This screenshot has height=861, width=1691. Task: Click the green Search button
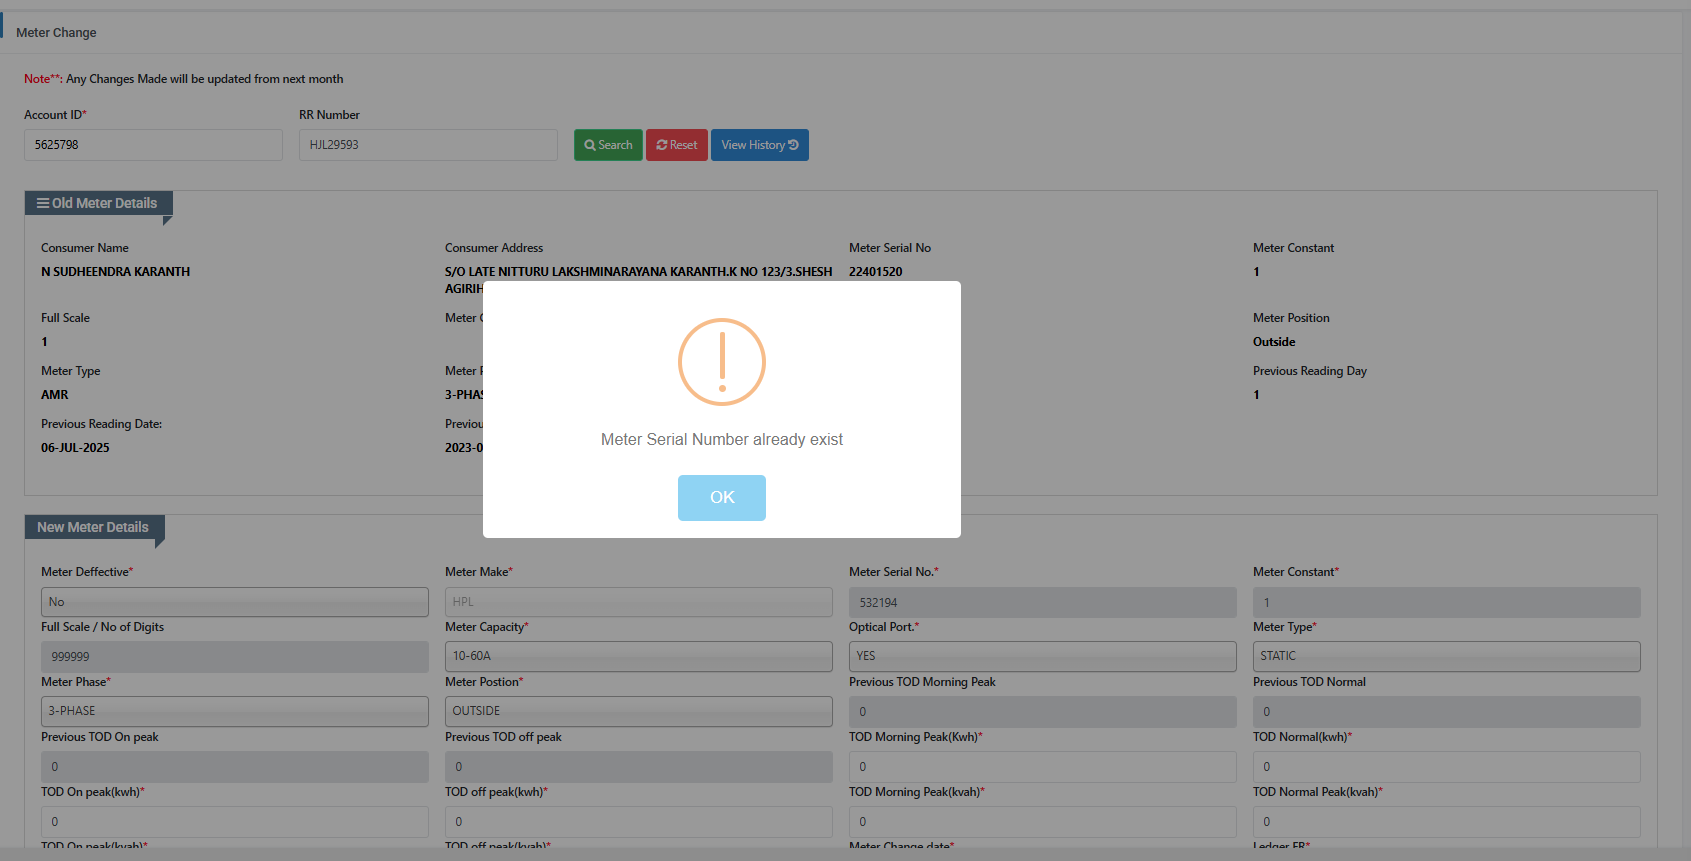(x=608, y=145)
